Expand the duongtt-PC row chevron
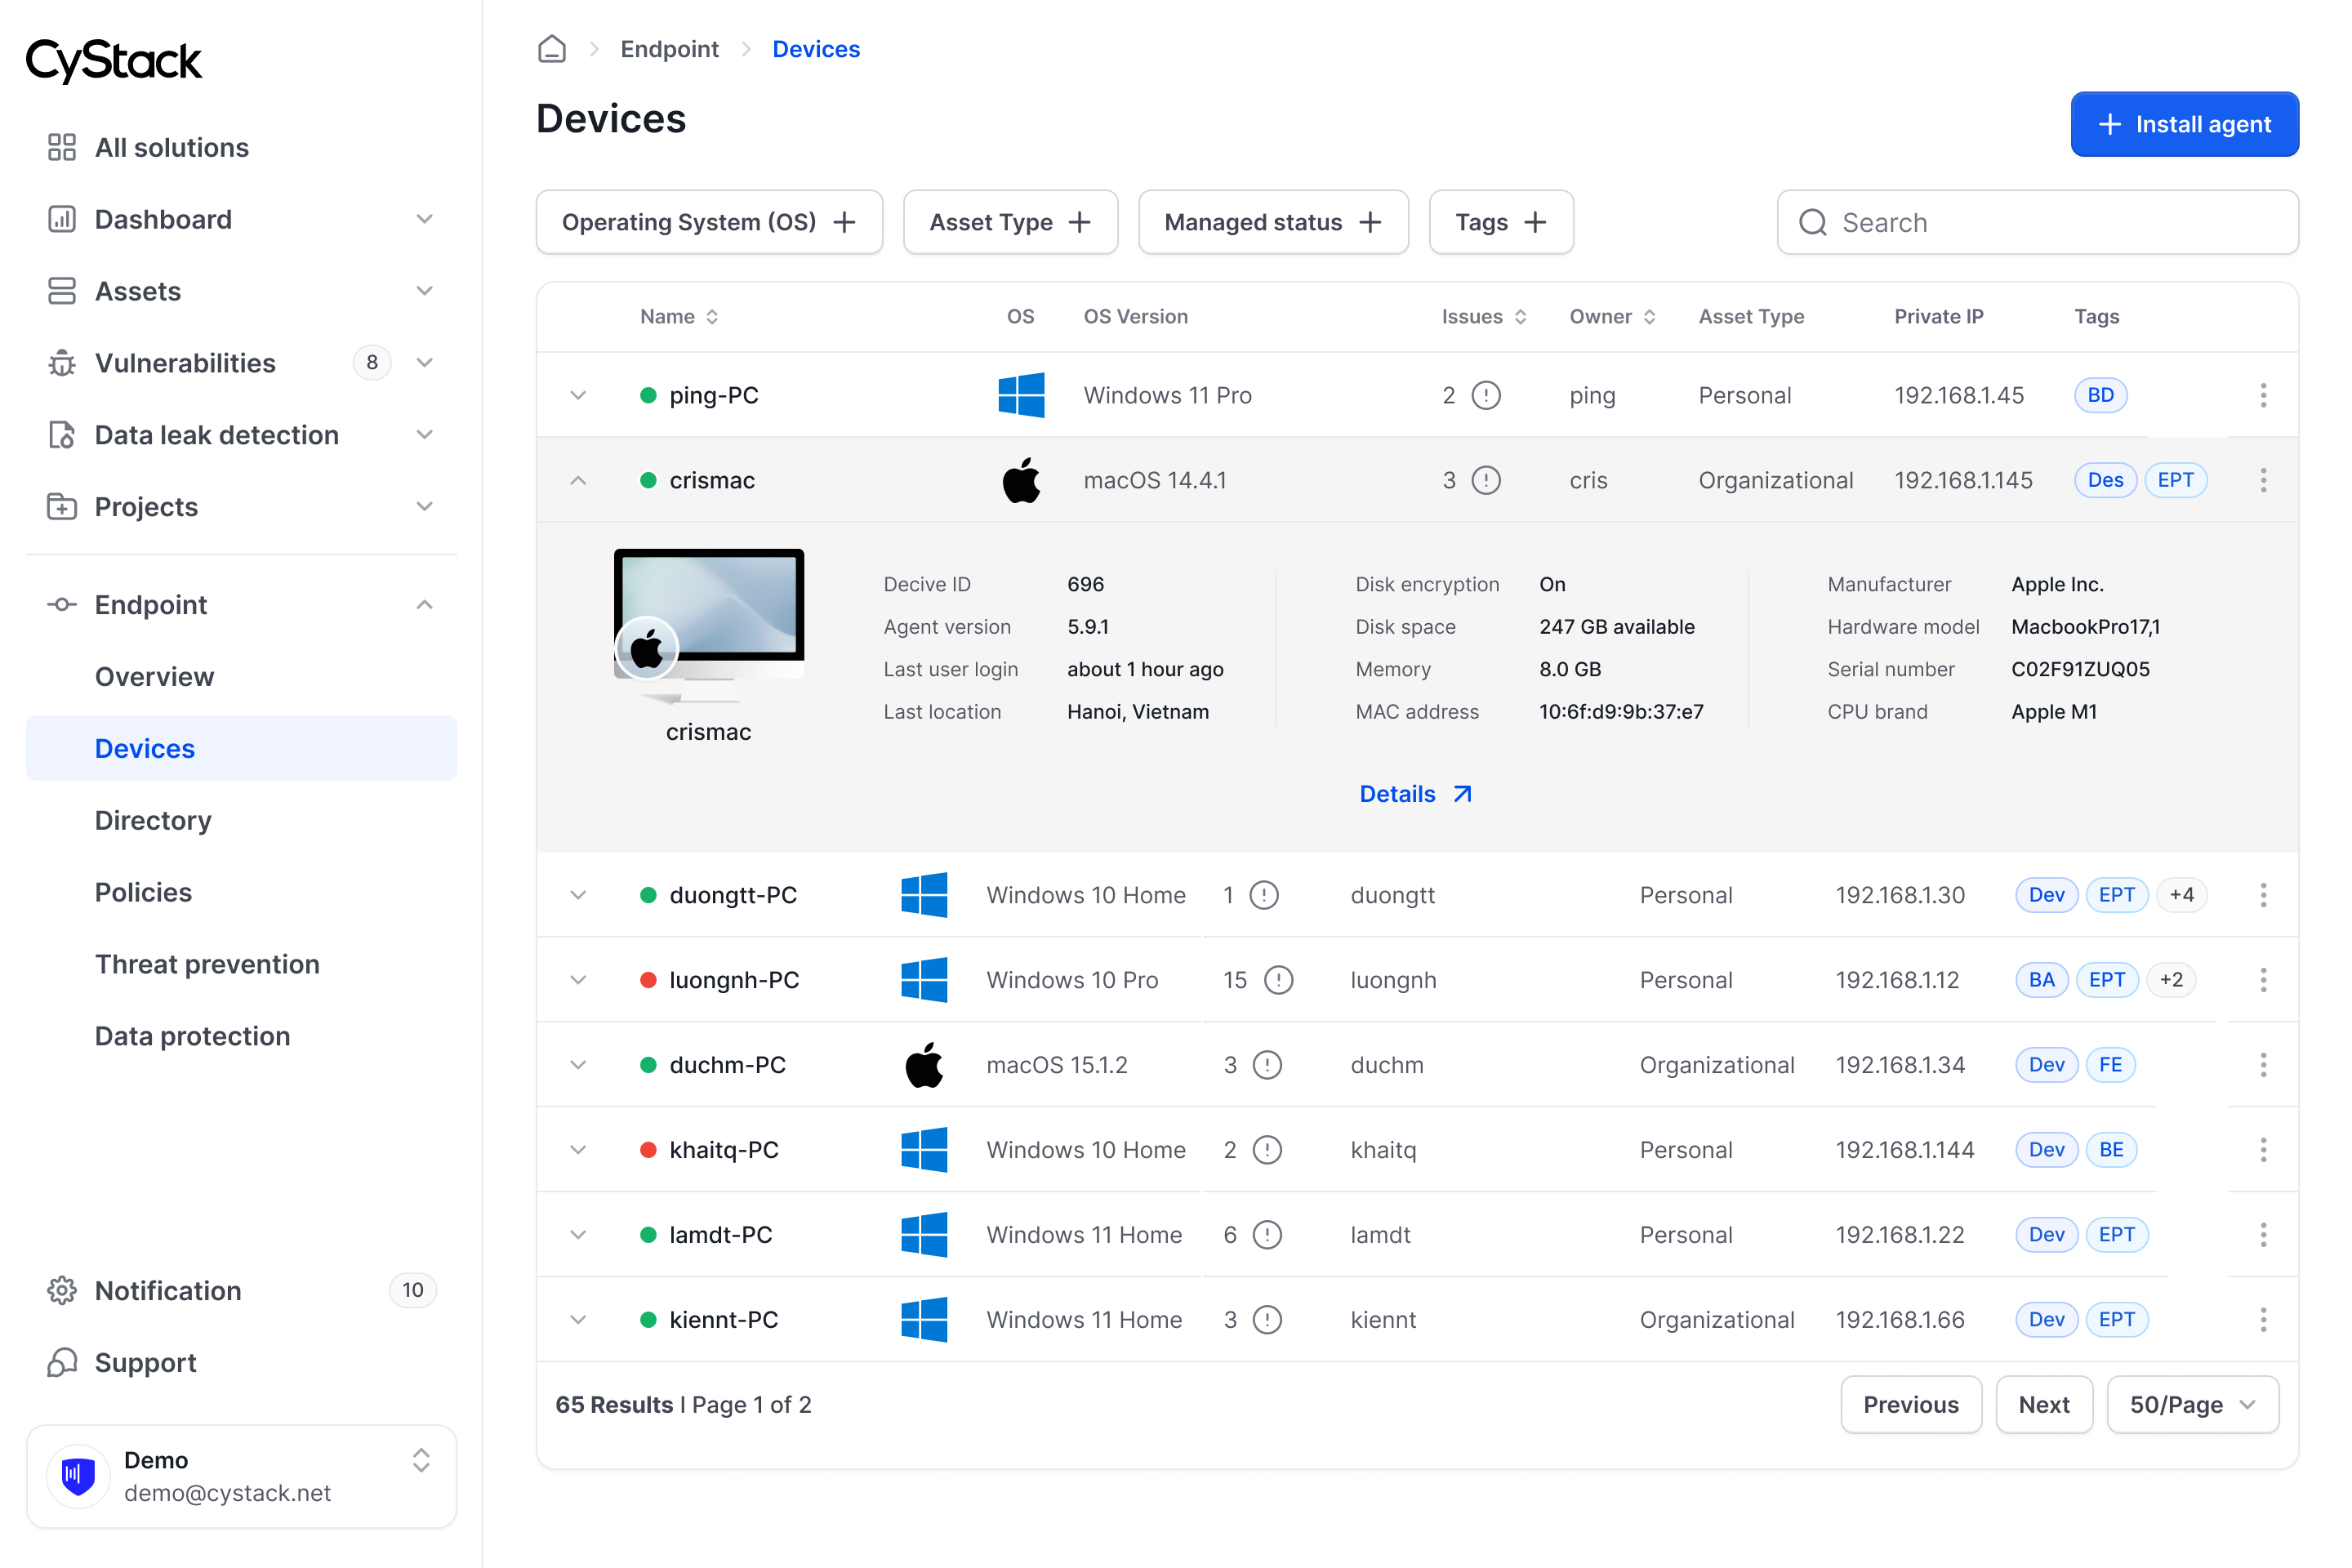 [578, 895]
